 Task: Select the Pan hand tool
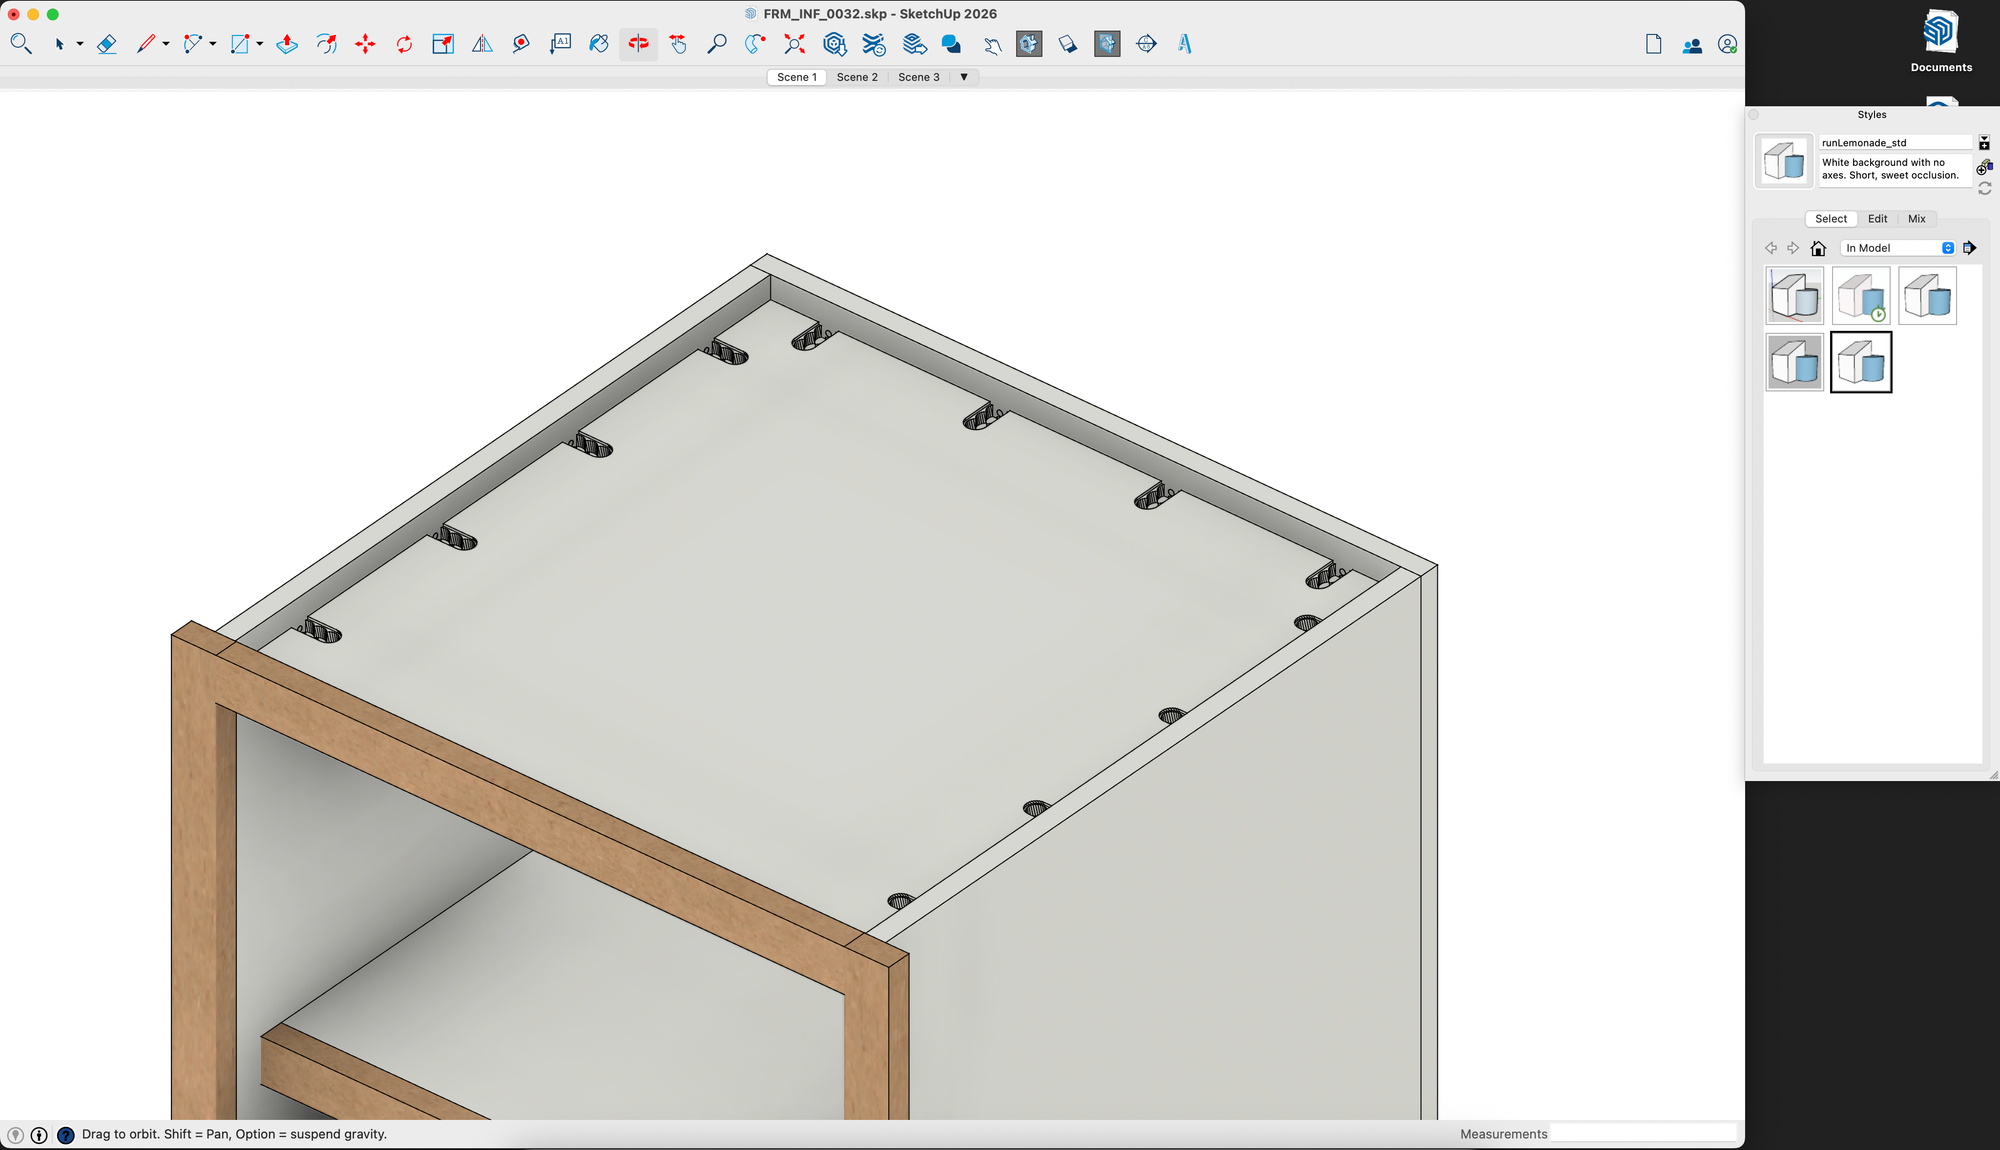click(678, 44)
